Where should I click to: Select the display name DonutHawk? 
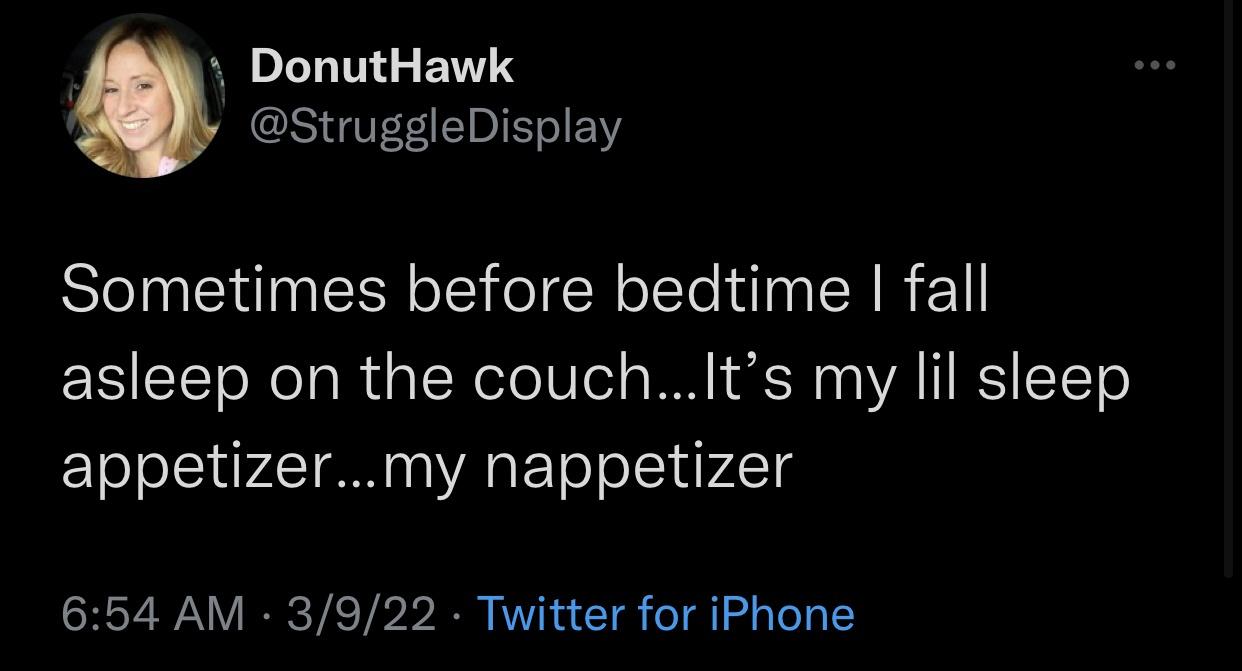coord(380,65)
